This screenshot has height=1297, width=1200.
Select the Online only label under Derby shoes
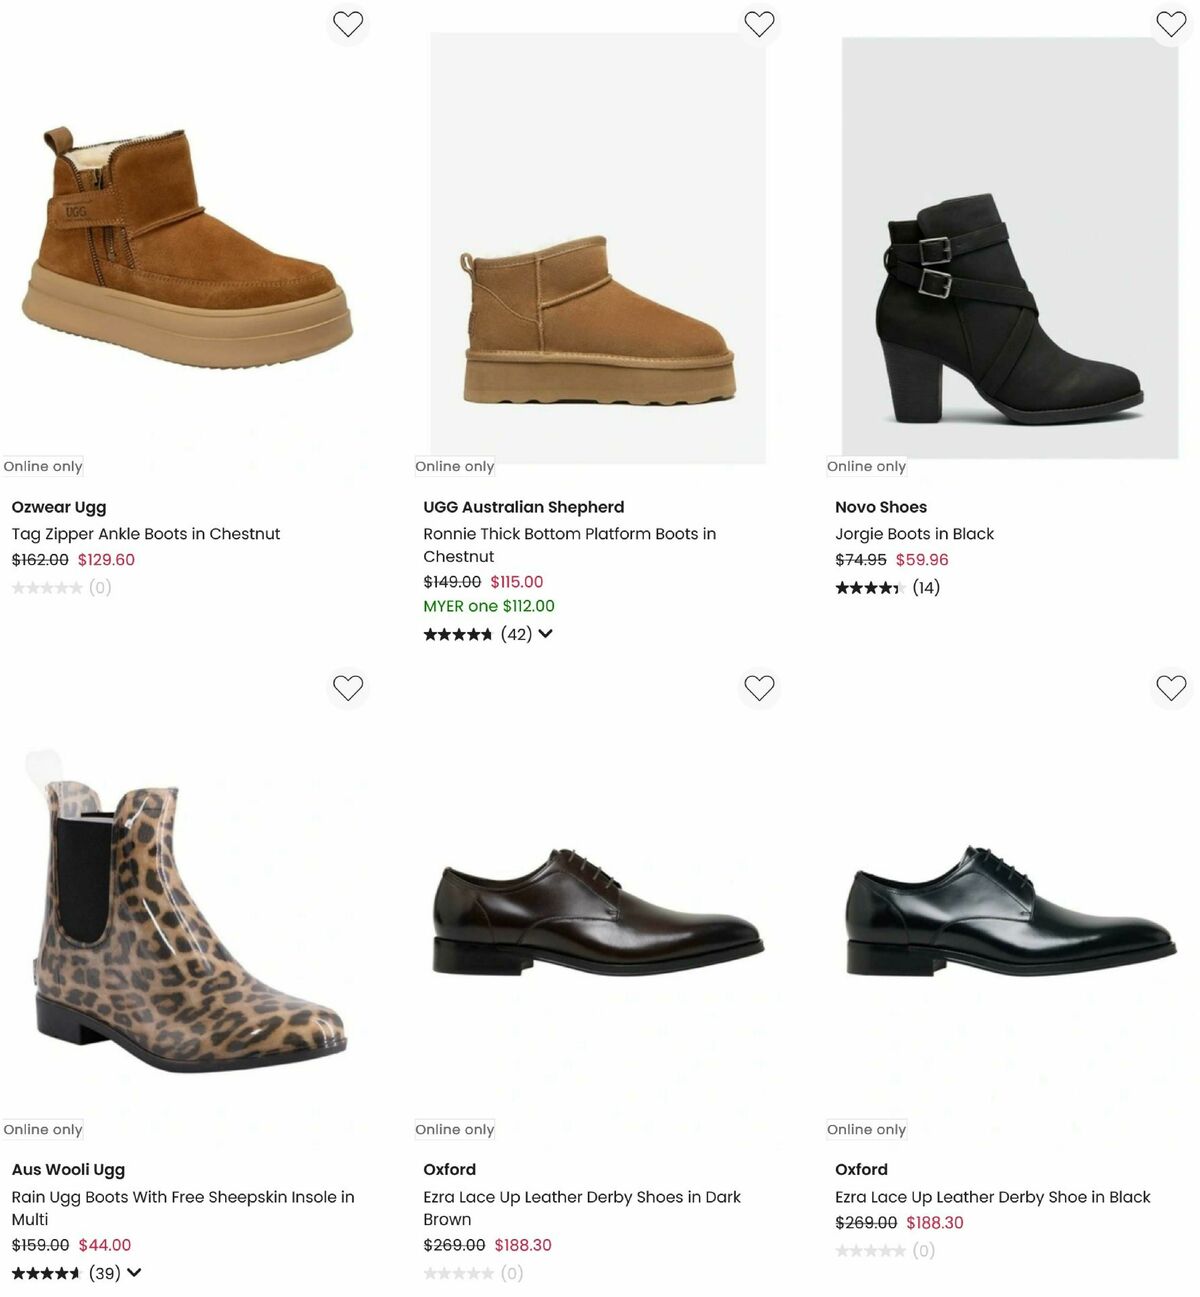coord(454,1129)
